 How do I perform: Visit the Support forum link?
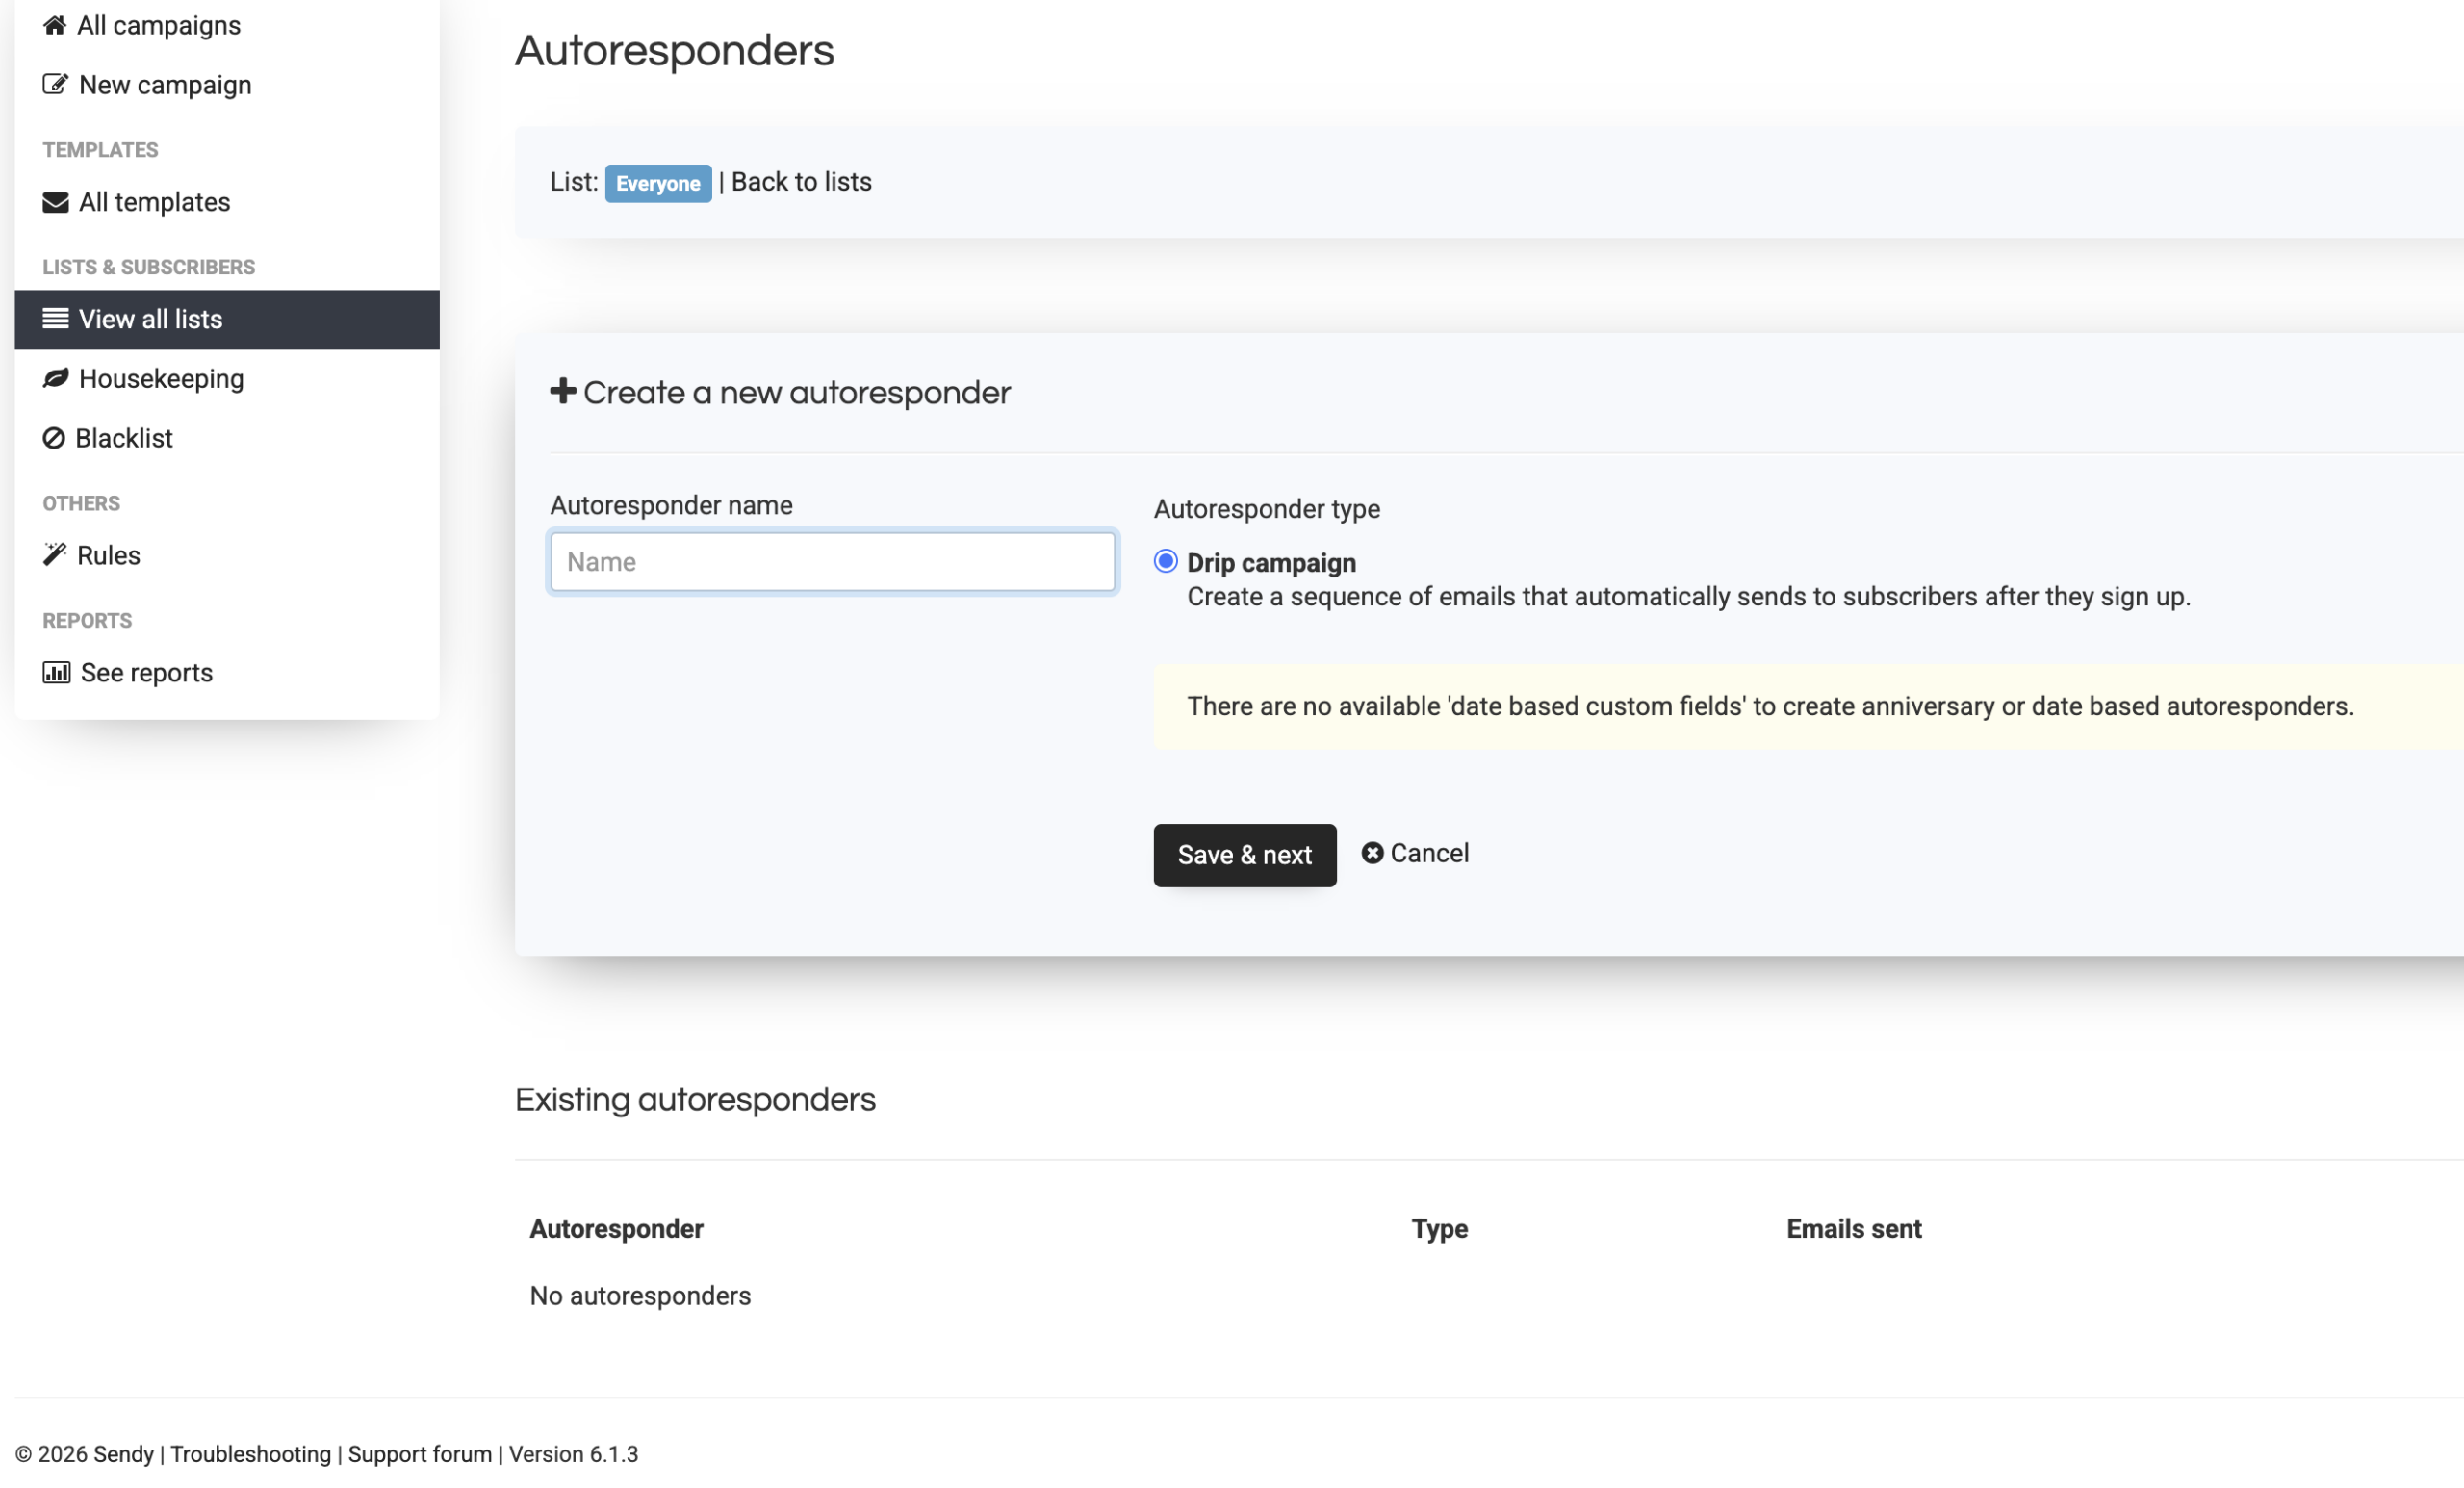[x=419, y=1454]
